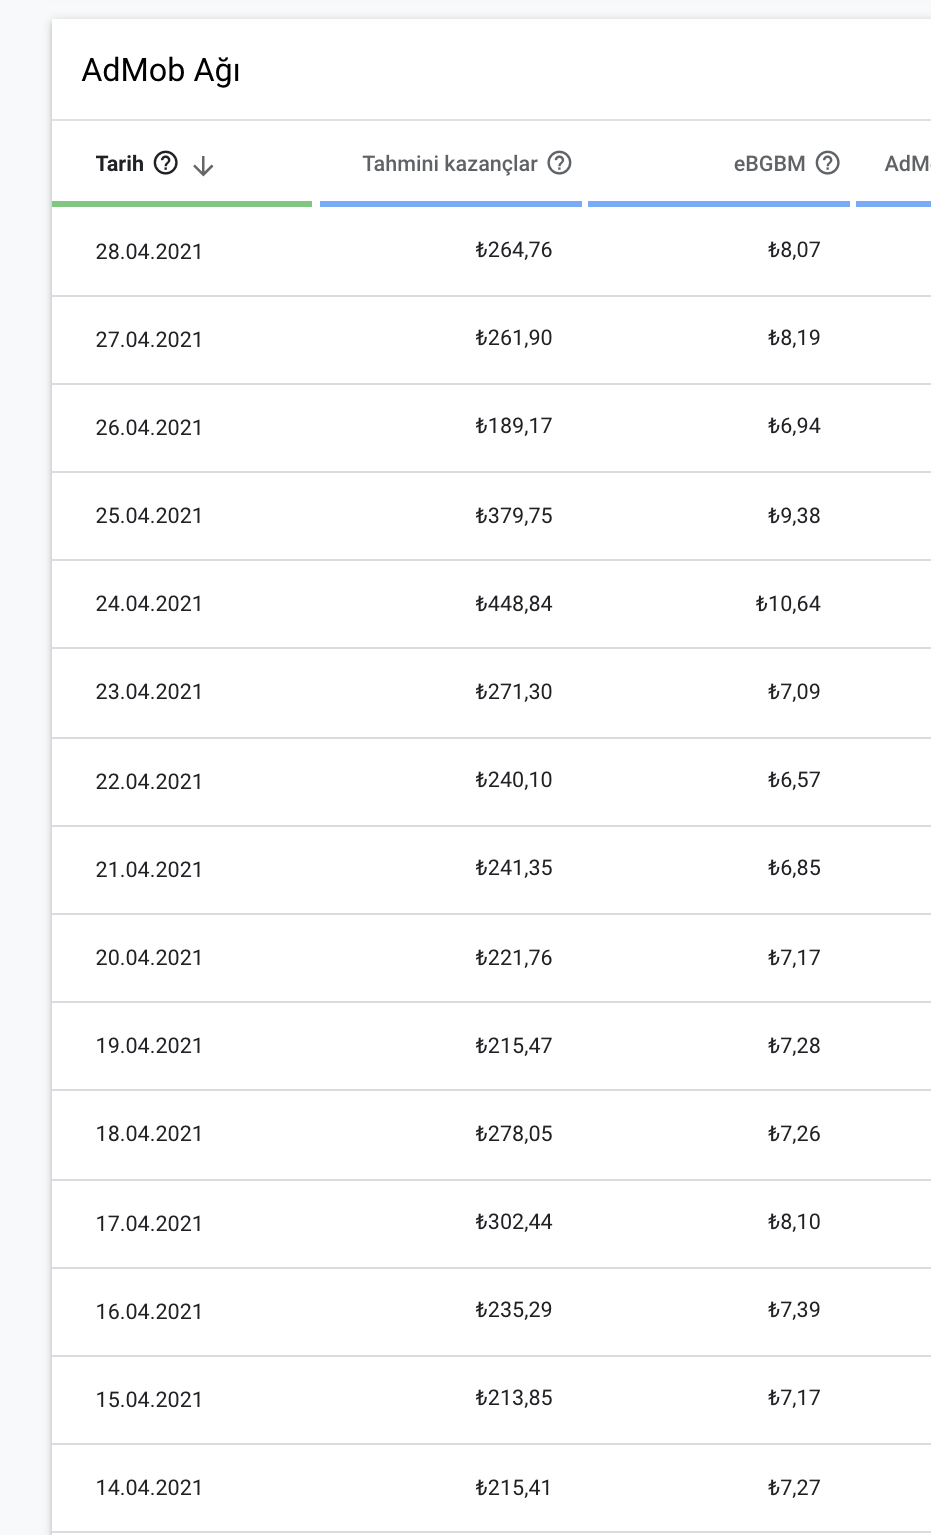Click the descending sort arrow beside Tarih
The image size is (931, 1535).
(203, 165)
